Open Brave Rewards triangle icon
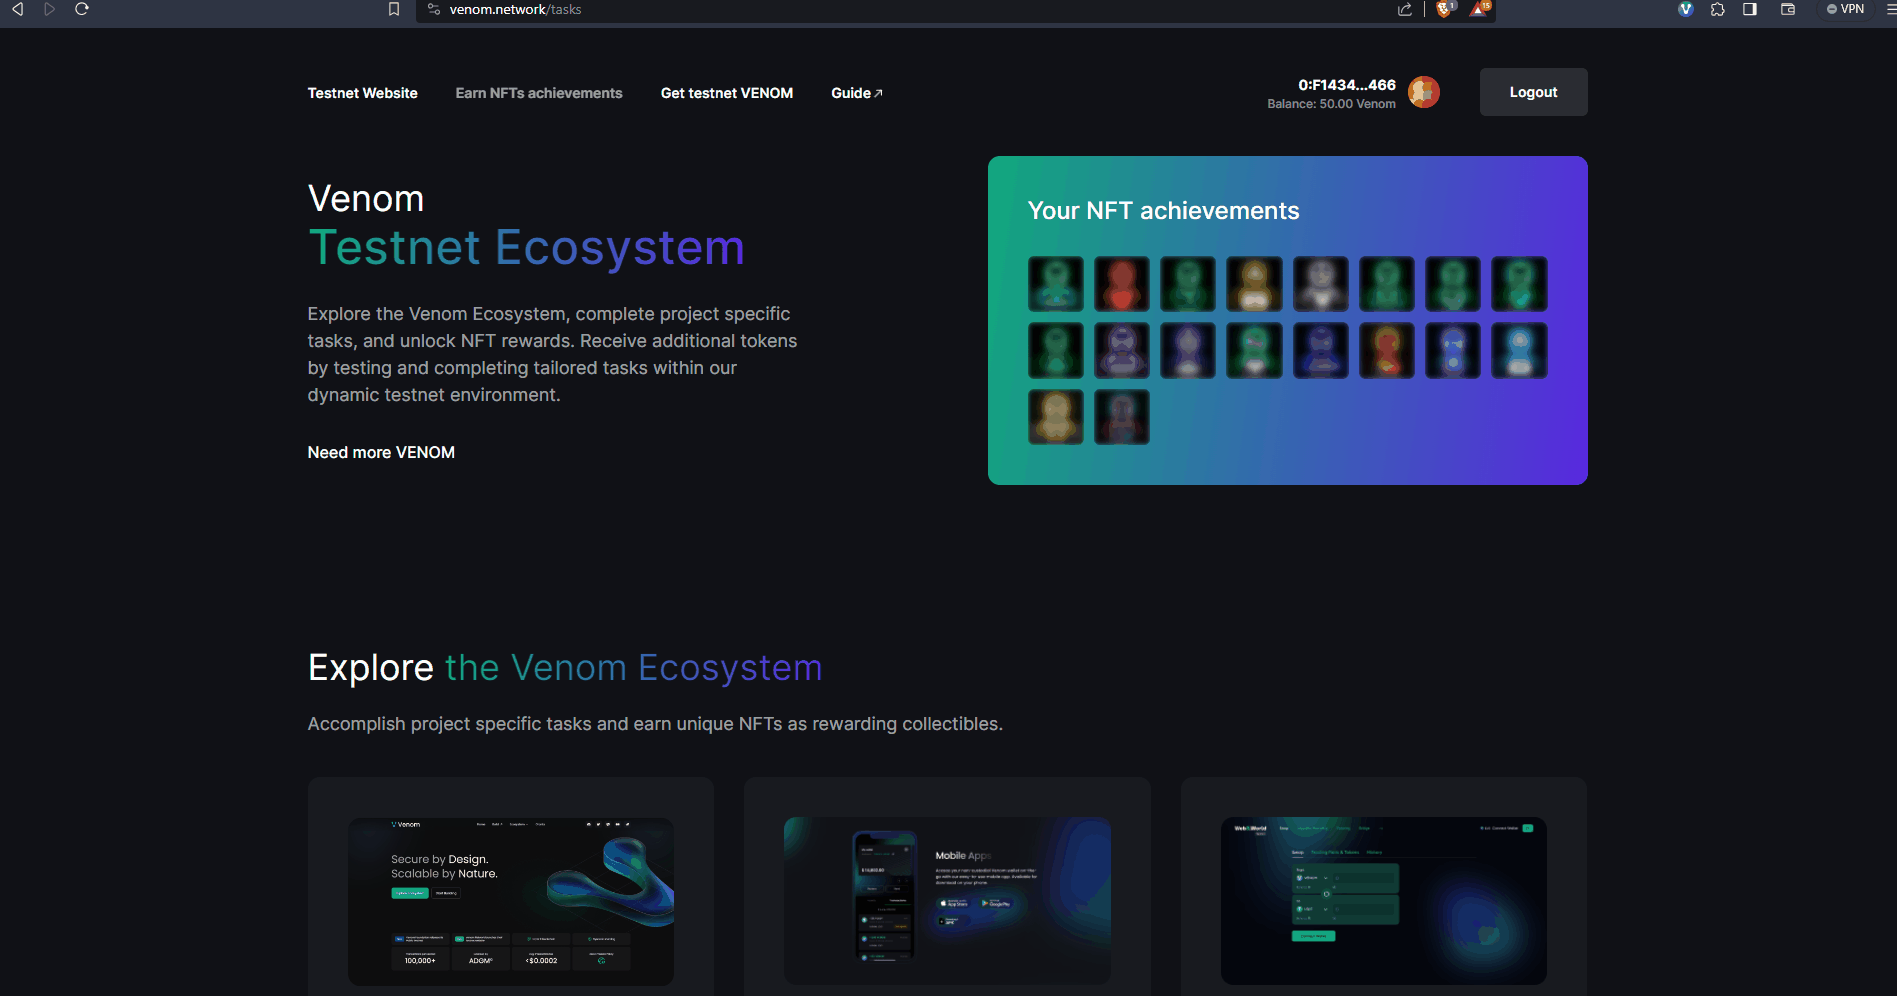The width and height of the screenshot is (1897, 996). pyautogui.click(x=1479, y=9)
